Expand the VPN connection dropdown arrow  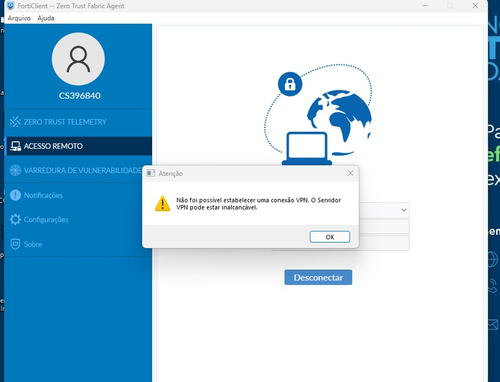click(404, 210)
